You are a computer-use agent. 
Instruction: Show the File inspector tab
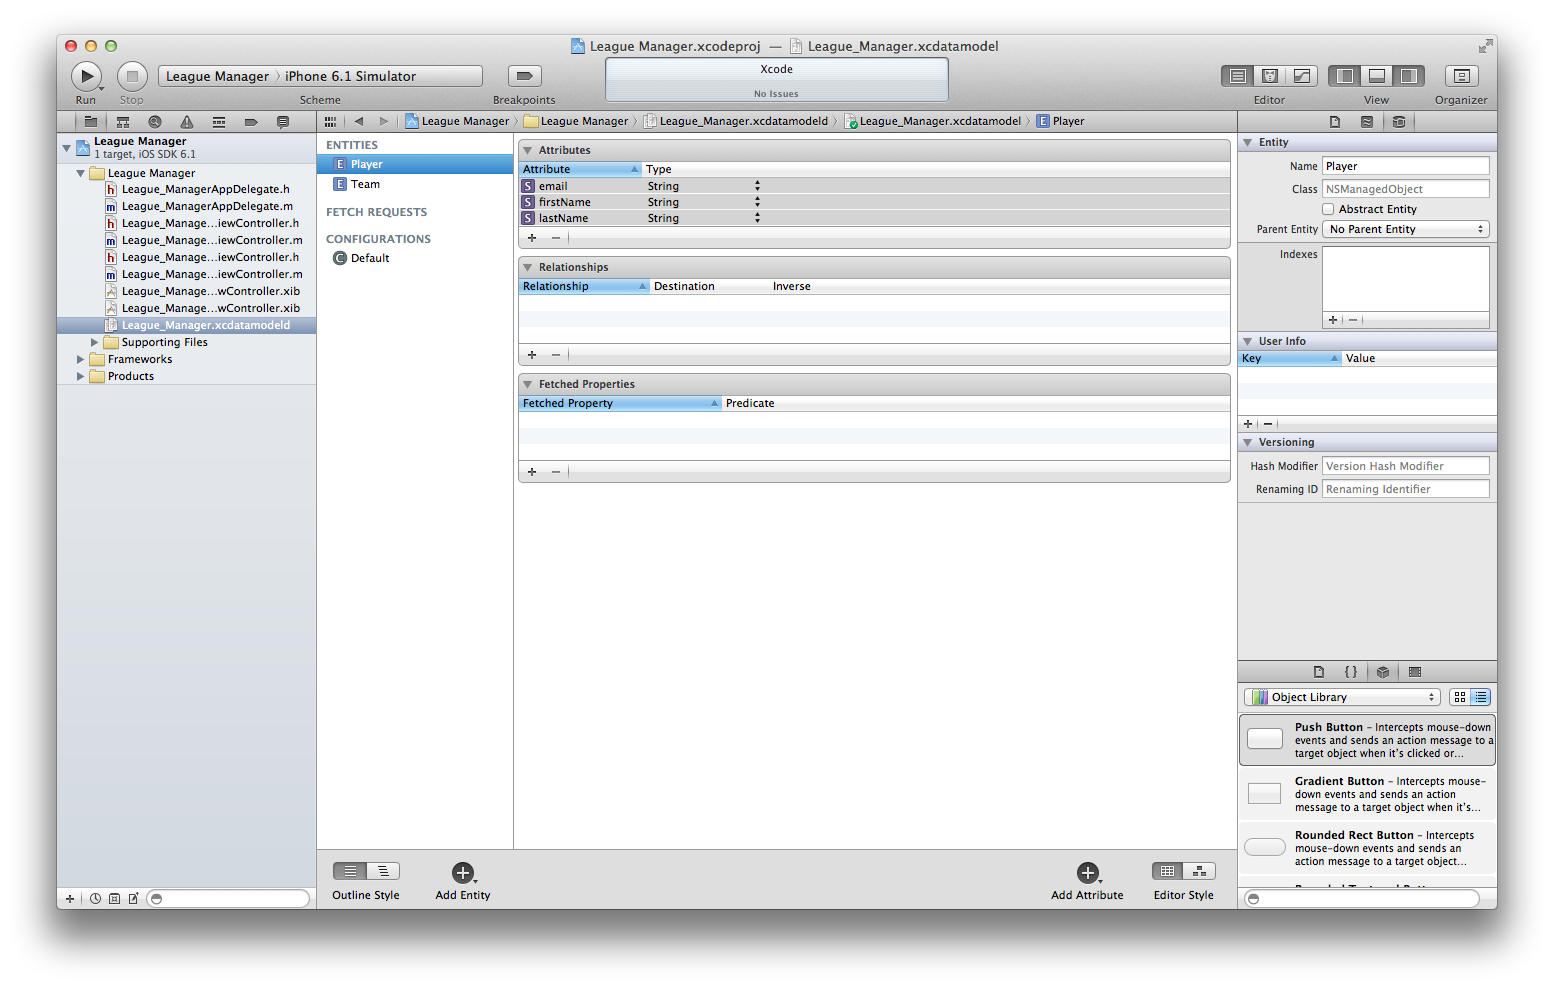coord(1335,122)
